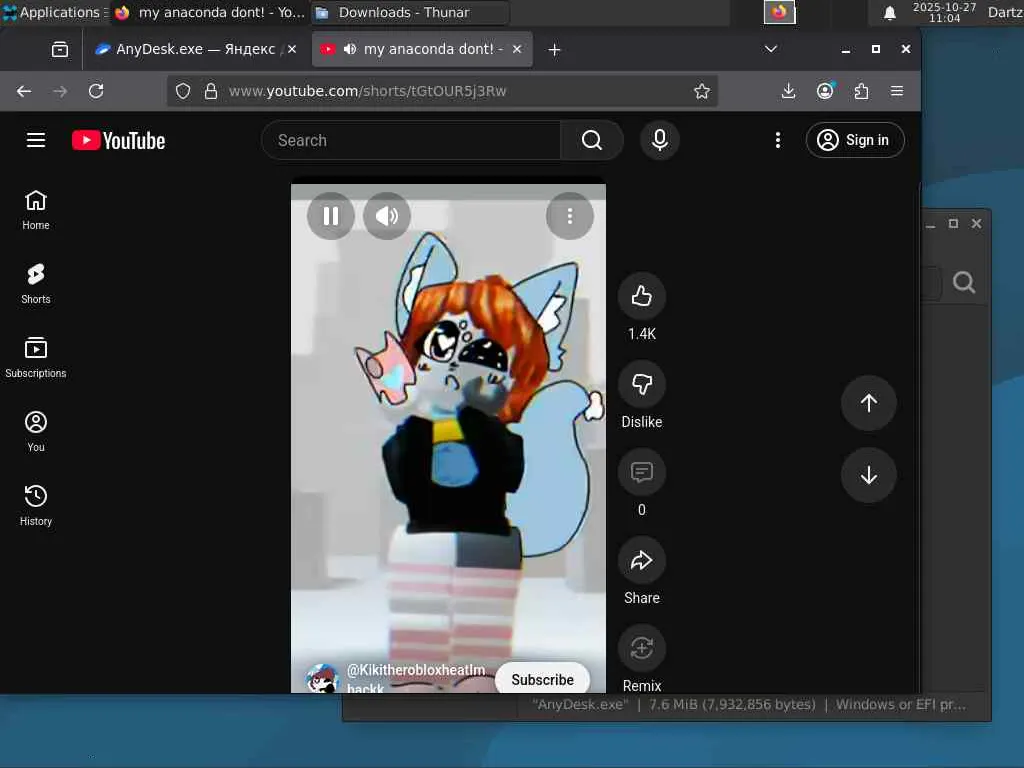Open the video's three-dot options menu
1024x768 pixels.
(570, 216)
